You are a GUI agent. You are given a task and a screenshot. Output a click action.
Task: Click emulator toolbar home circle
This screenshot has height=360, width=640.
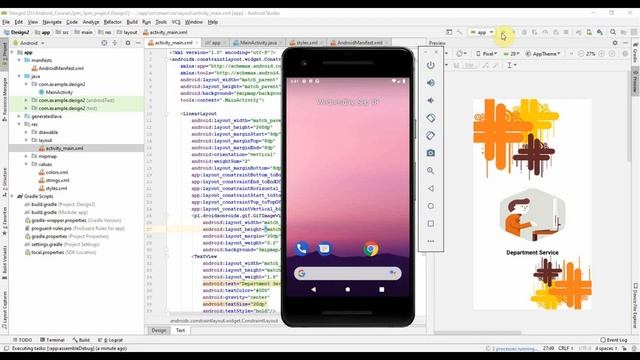pyautogui.click(x=431, y=206)
